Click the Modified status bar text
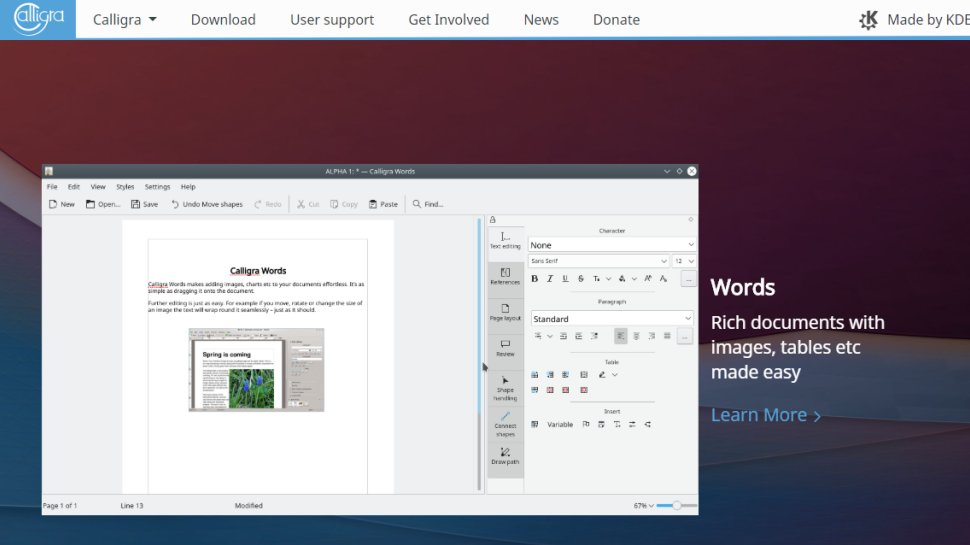This screenshot has height=545, width=970. (249, 505)
